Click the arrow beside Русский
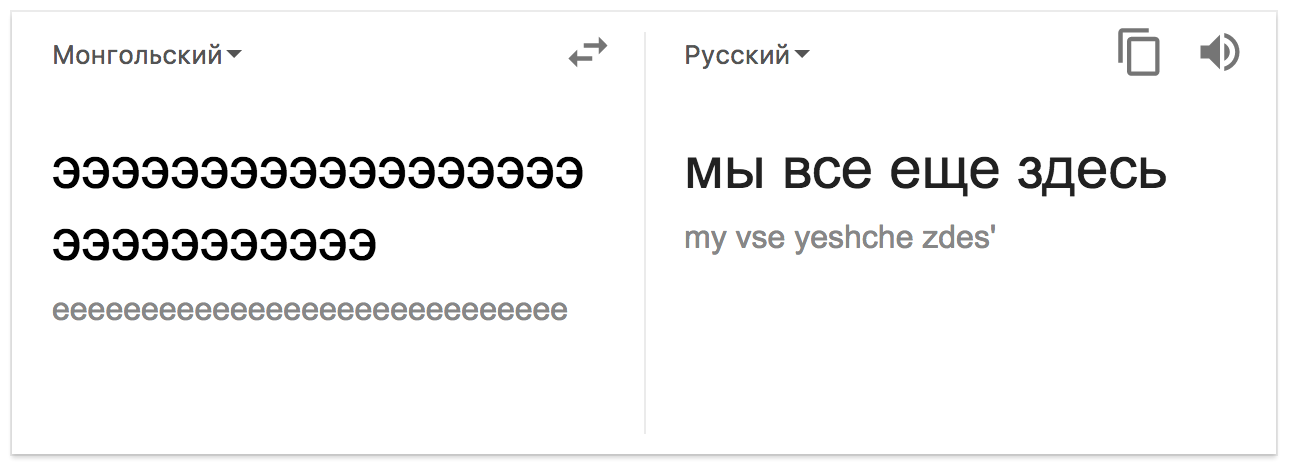The height and width of the screenshot is (464, 1292). pyautogui.click(x=802, y=55)
